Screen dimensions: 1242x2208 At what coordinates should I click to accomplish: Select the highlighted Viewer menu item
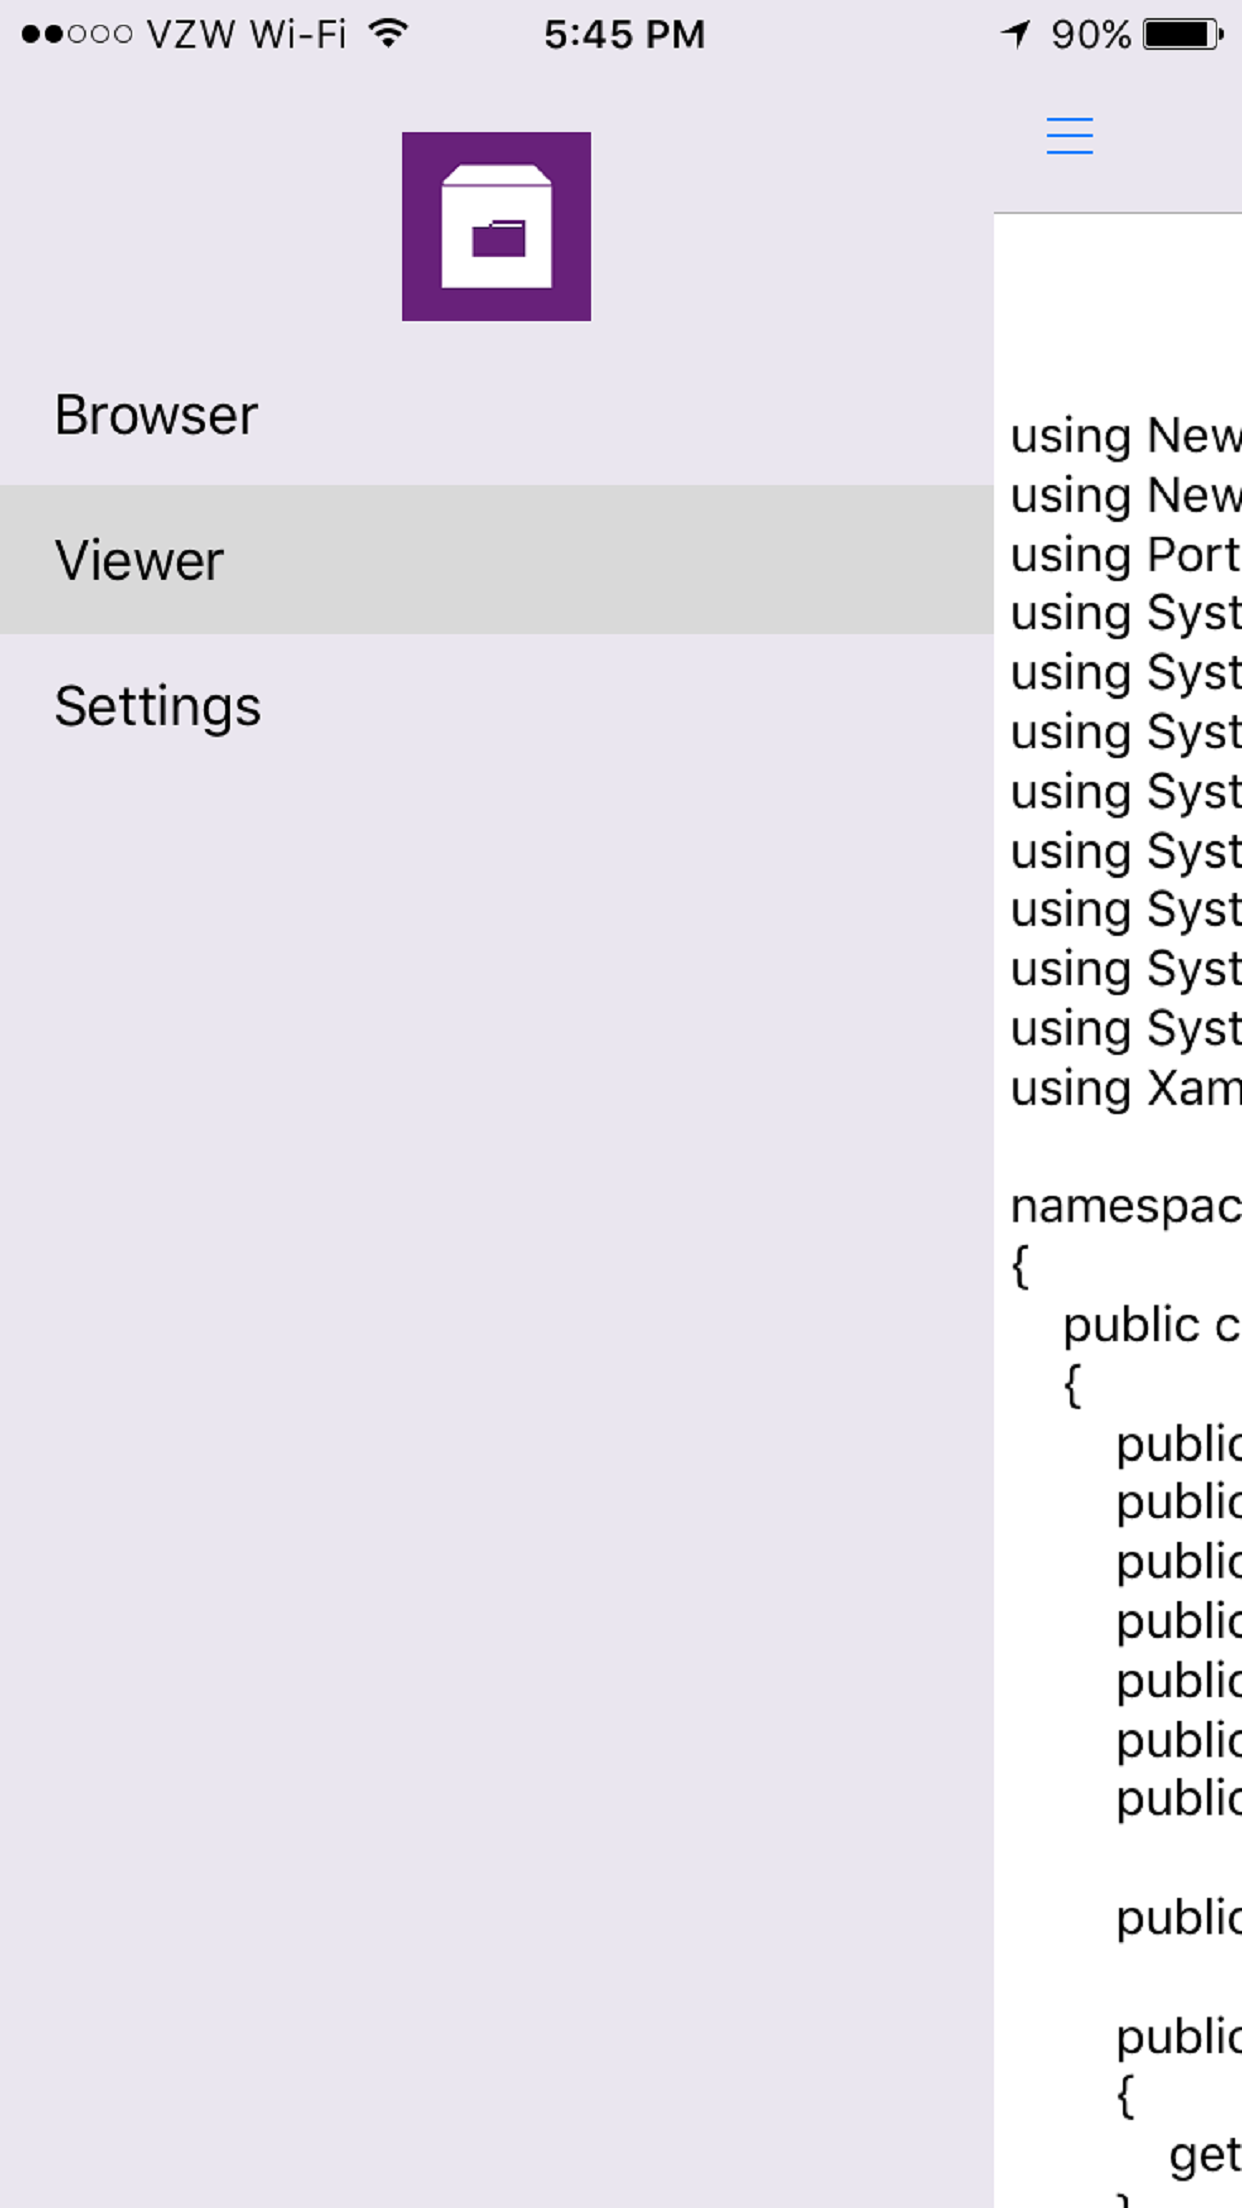[x=140, y=560]
